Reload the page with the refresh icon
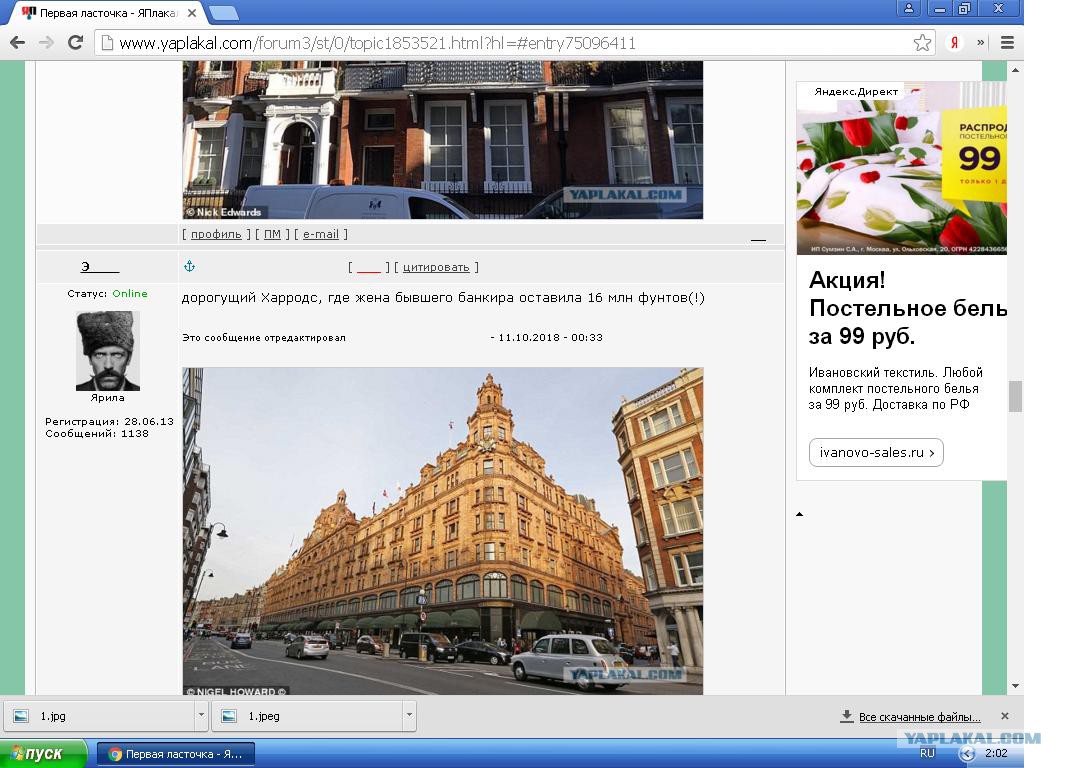1067x768 pixels. (76, 43)
